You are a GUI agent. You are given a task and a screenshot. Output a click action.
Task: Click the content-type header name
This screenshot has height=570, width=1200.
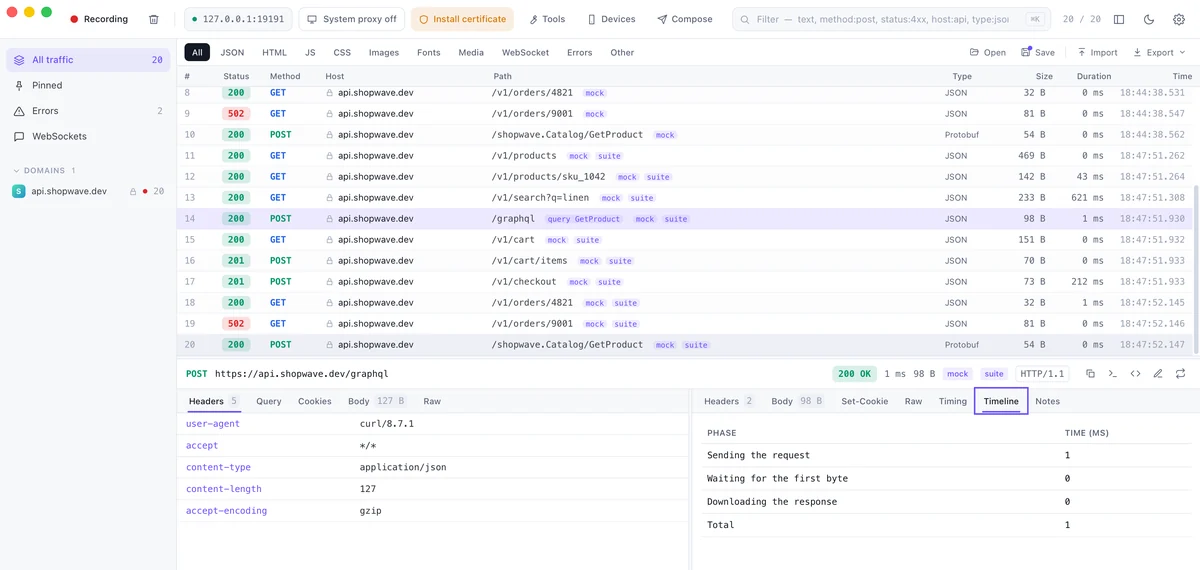218,467
